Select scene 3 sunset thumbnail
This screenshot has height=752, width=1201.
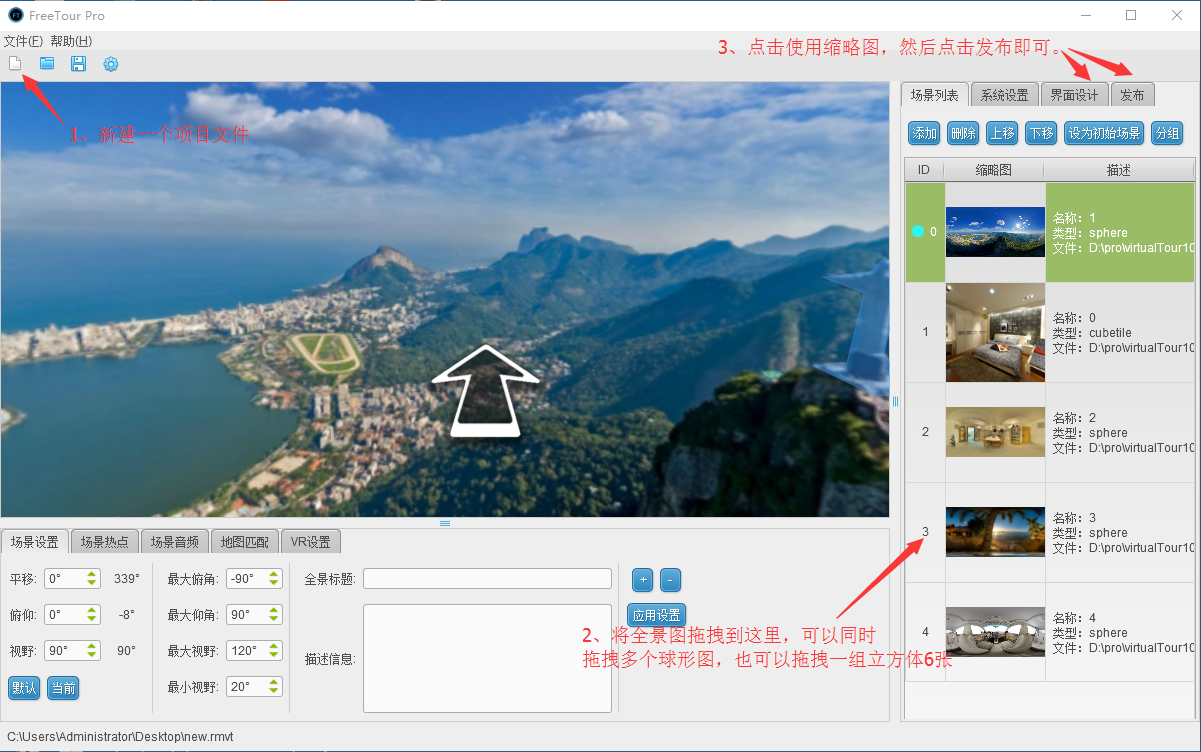[x=995, y=532]
